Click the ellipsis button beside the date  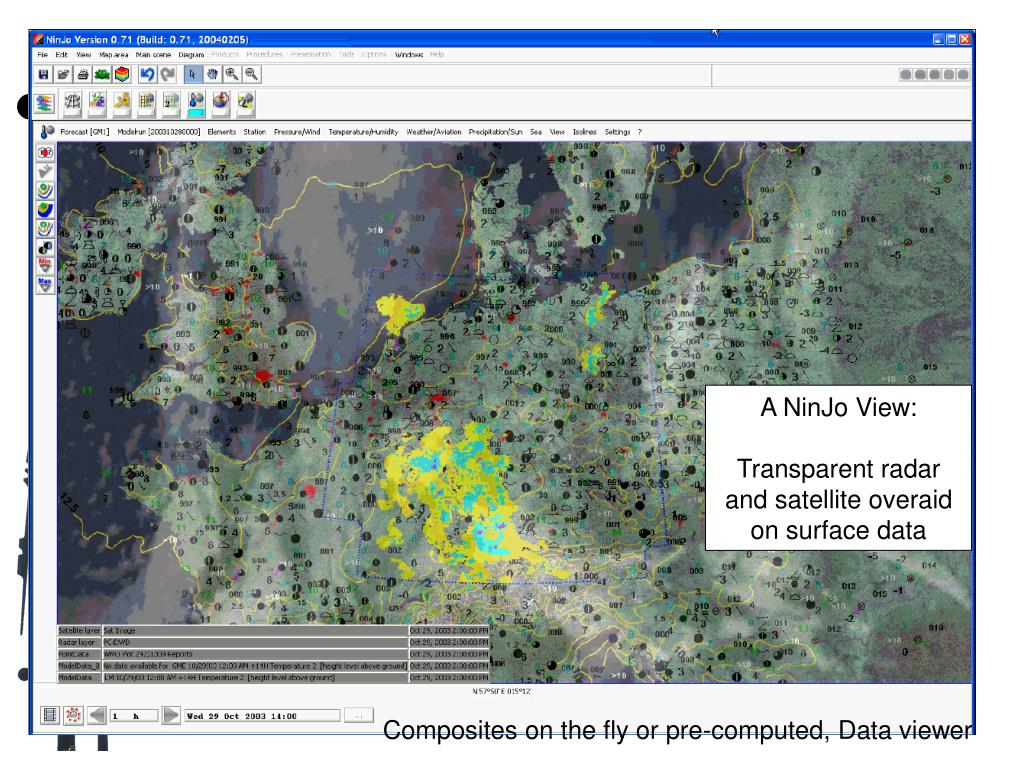click(359, 716)
